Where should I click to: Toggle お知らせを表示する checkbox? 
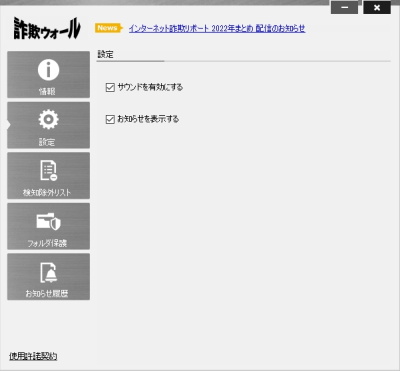click(x=110, y=119)
